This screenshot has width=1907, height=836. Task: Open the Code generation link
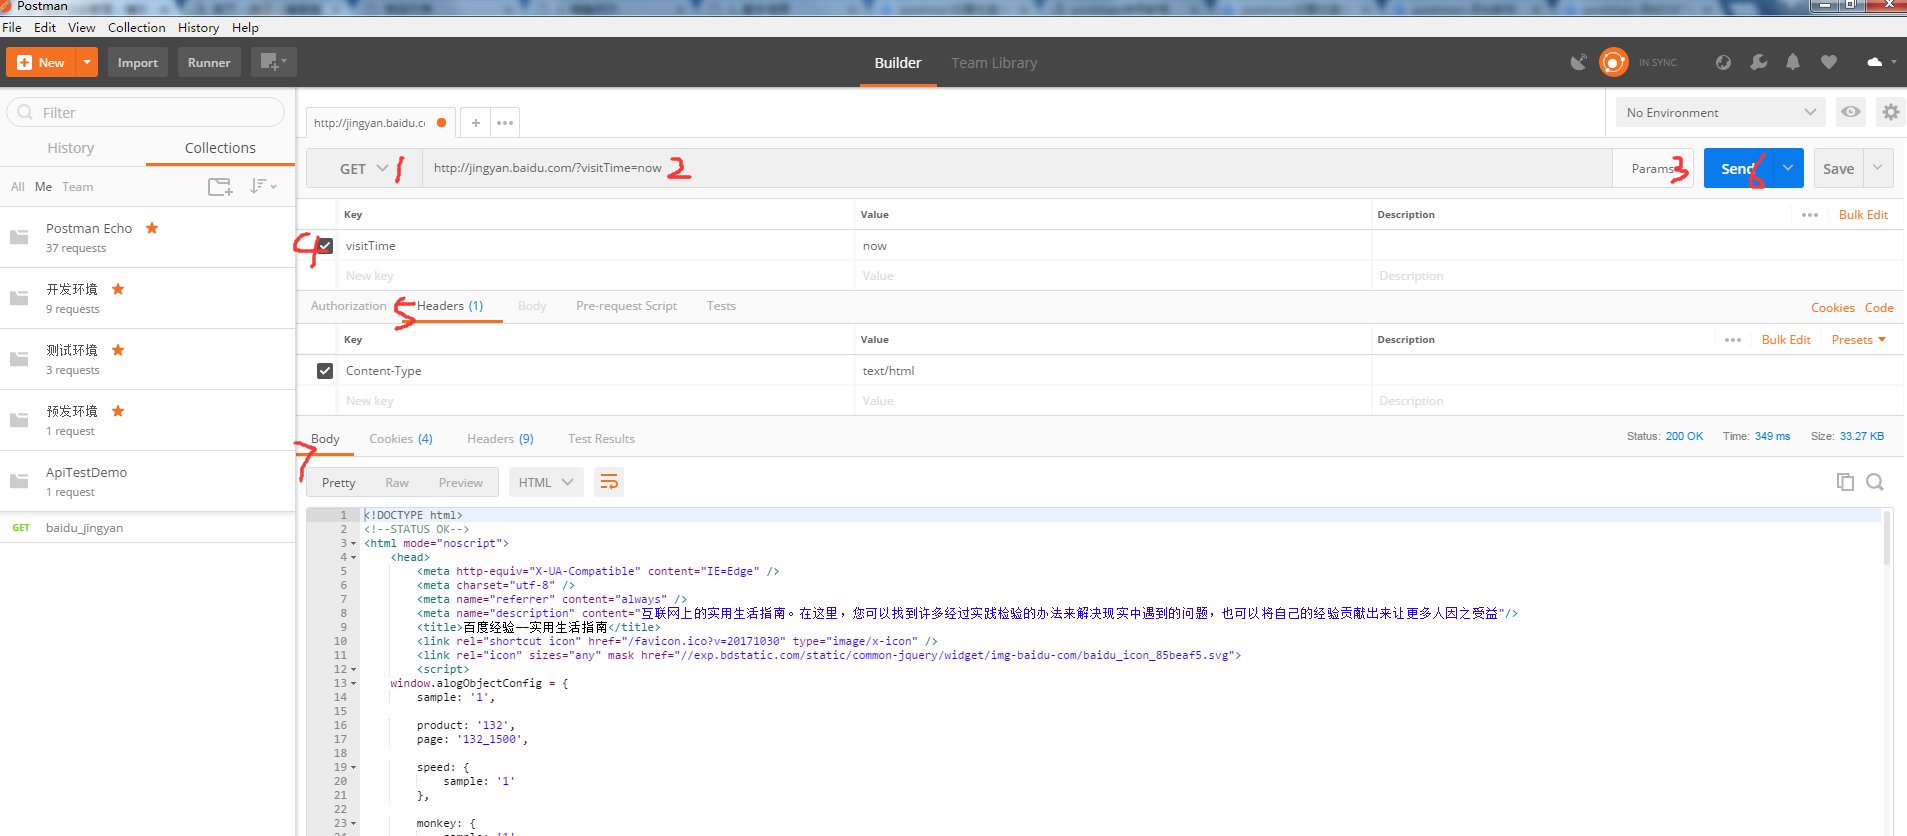[1879, 307]
